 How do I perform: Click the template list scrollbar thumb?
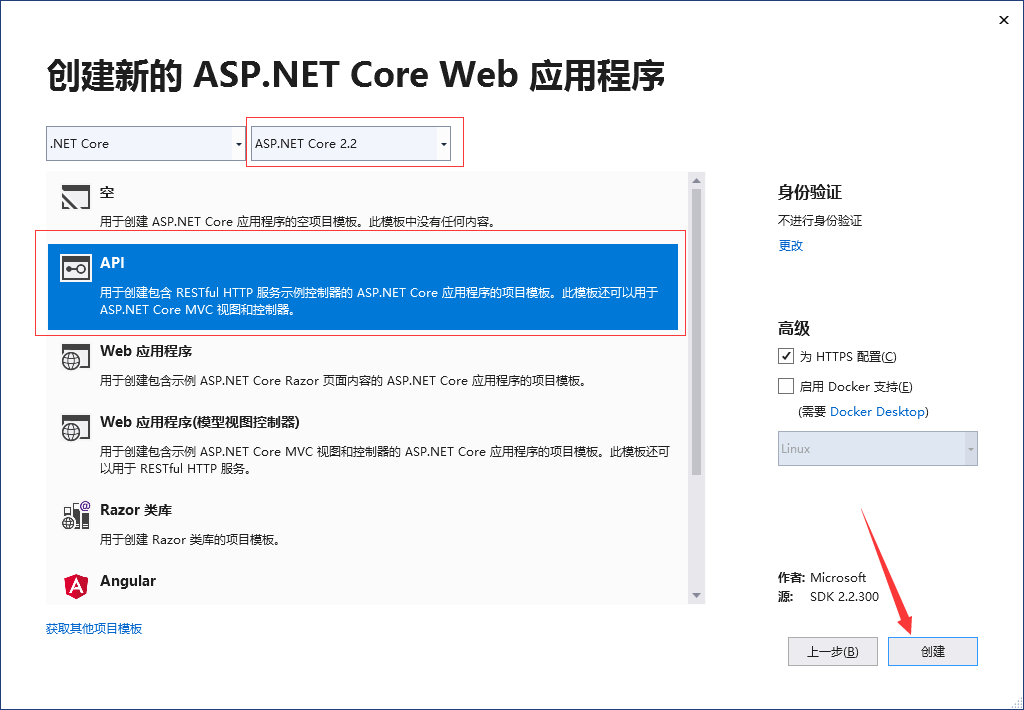point(696,332)
